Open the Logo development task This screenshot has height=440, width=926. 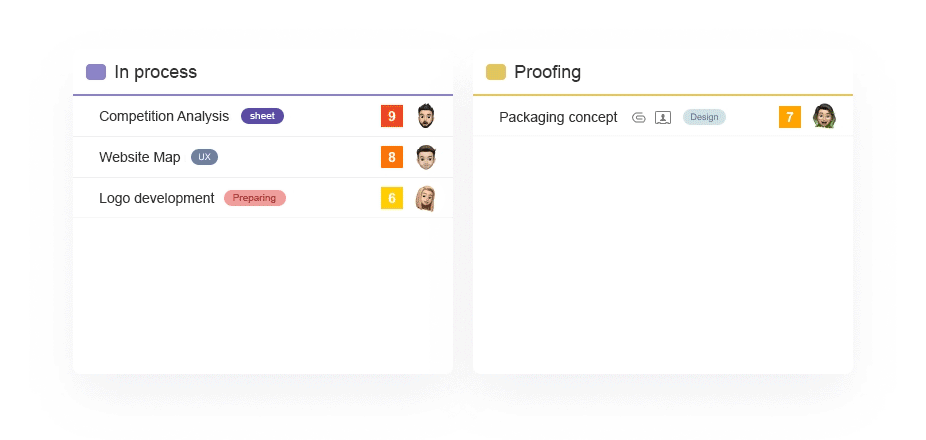pyautogui.click(x=156, y=198)
